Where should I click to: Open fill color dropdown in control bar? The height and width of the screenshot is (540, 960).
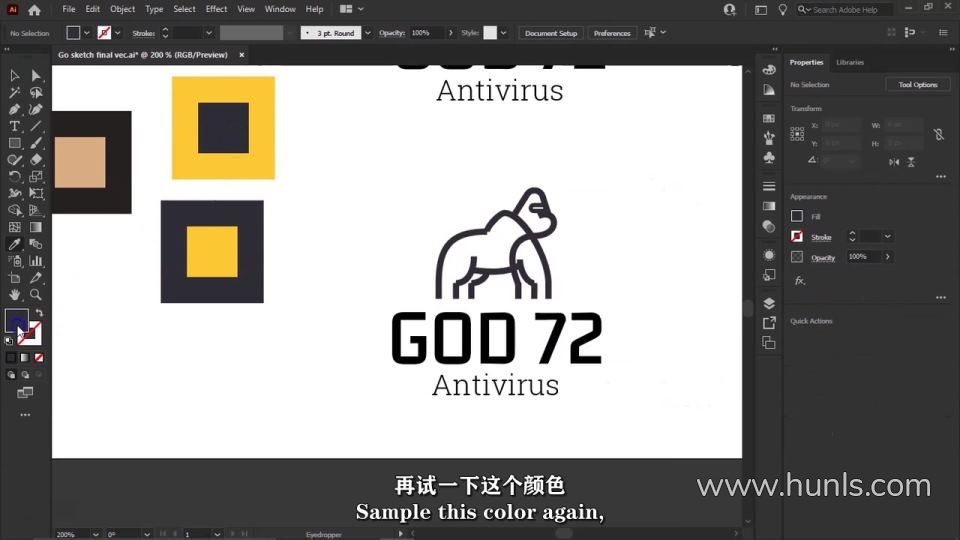coord(87,33)
